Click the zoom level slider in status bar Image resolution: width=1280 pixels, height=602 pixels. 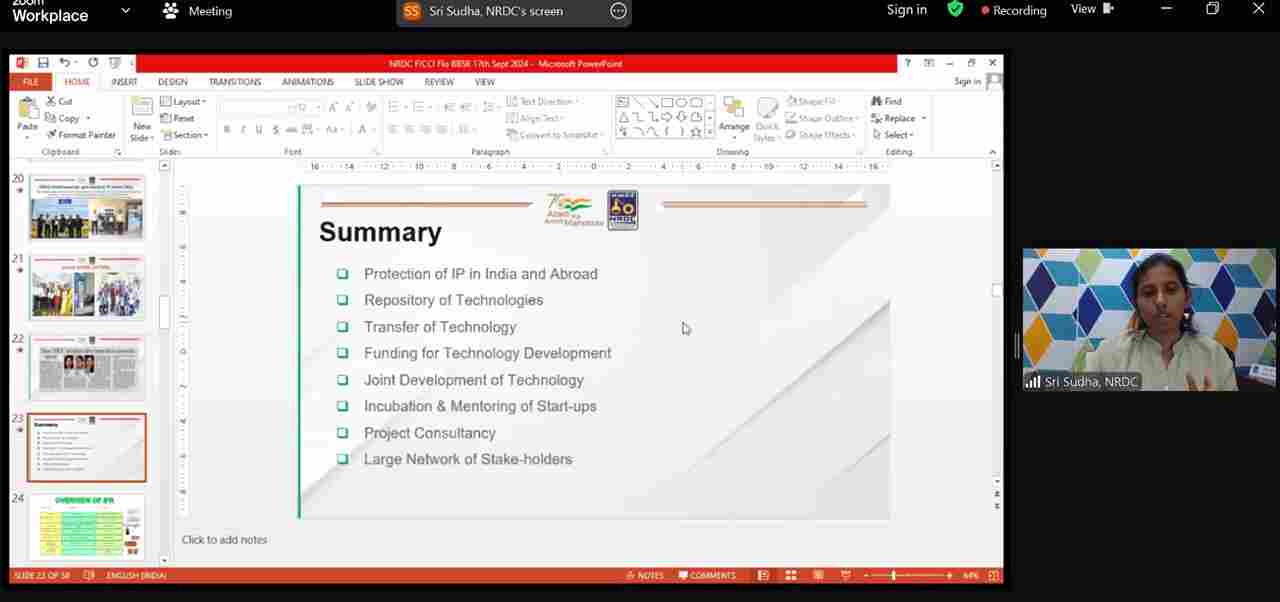[893, 576]
